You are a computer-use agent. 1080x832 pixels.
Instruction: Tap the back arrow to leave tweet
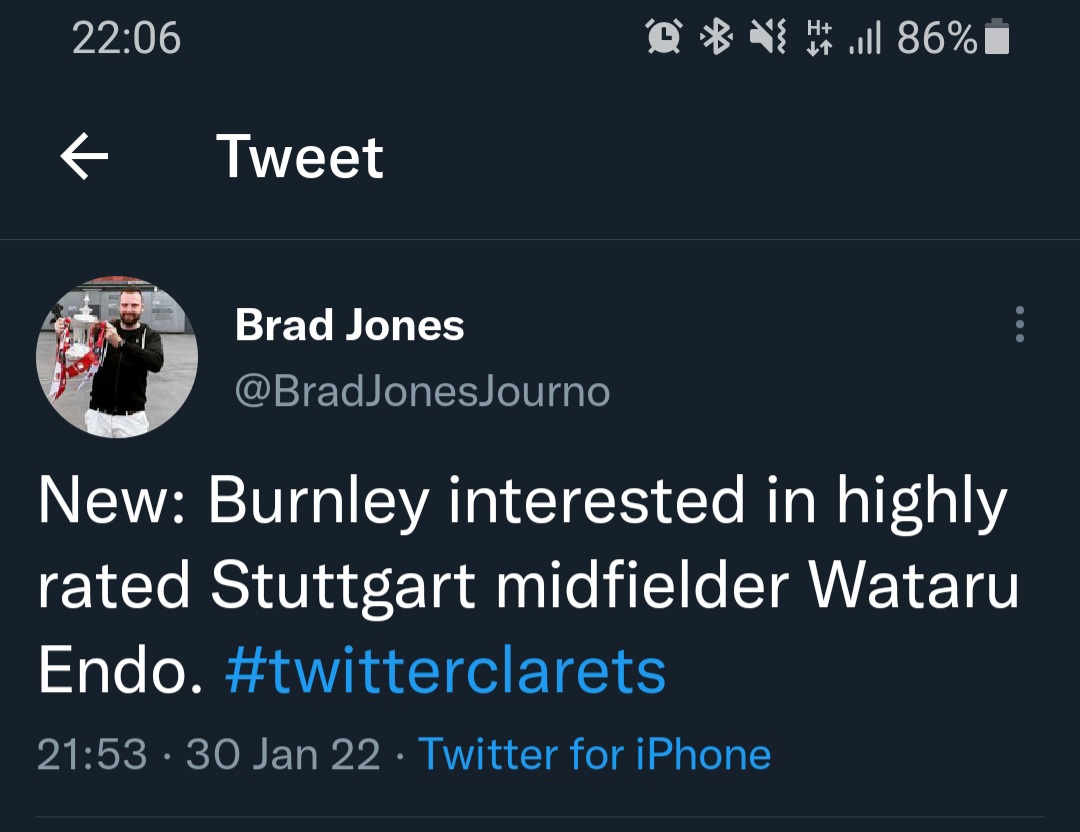click(84, 157)
